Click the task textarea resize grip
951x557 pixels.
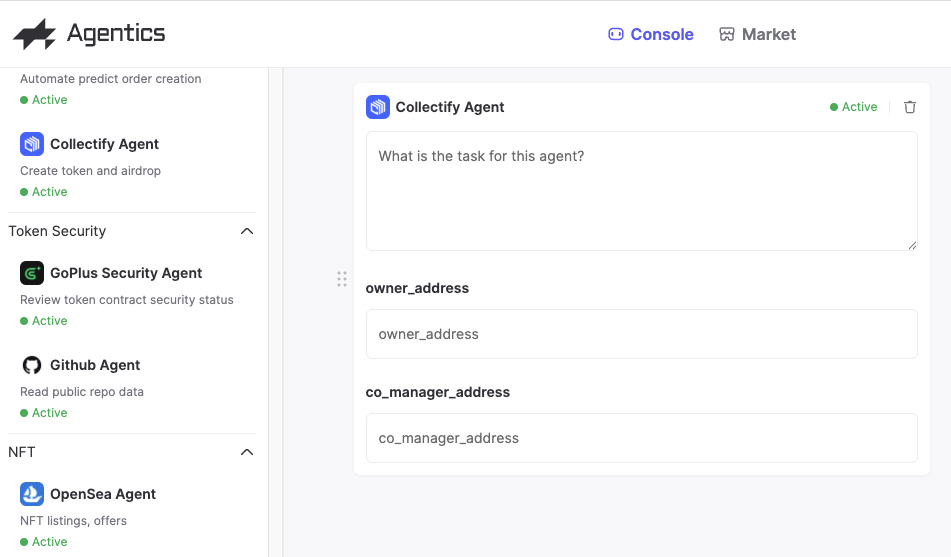coord(912,245)
